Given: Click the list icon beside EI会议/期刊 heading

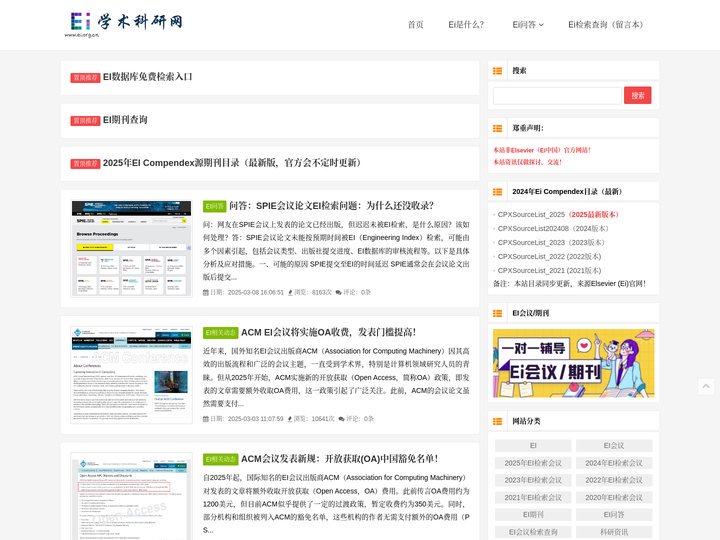Looking at the screenshot, I should (497, 314).
